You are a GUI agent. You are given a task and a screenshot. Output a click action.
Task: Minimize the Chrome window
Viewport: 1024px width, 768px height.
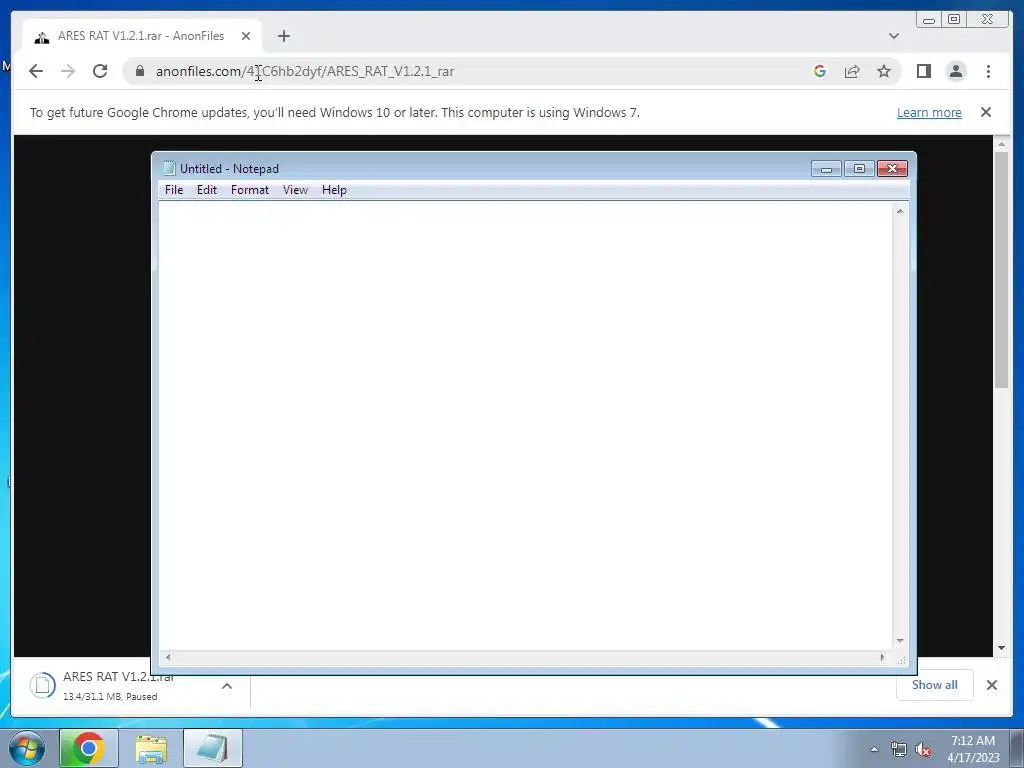point(929,20)
